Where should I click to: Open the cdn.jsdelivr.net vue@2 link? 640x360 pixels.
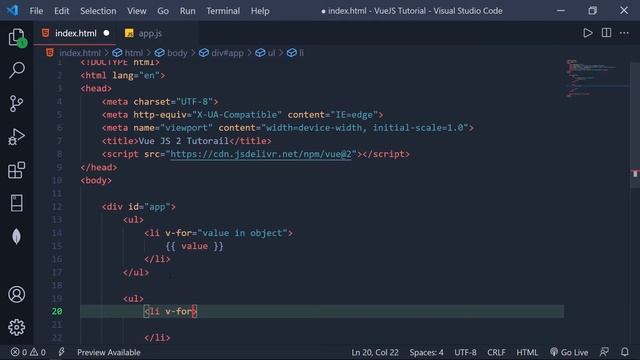(261, 154)
